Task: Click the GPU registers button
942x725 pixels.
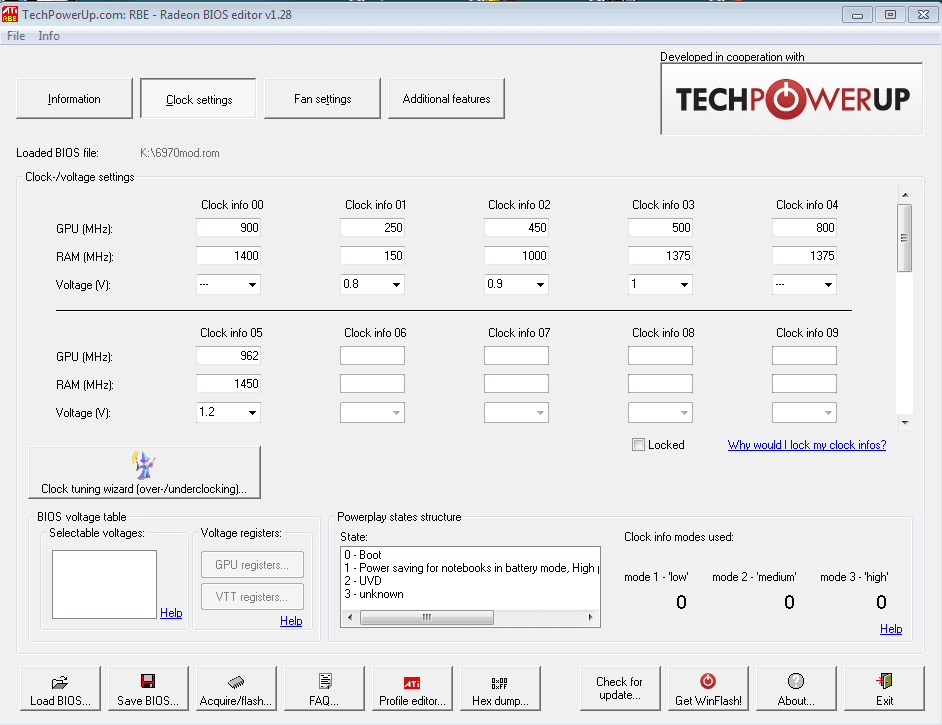Action: [252, 565]
